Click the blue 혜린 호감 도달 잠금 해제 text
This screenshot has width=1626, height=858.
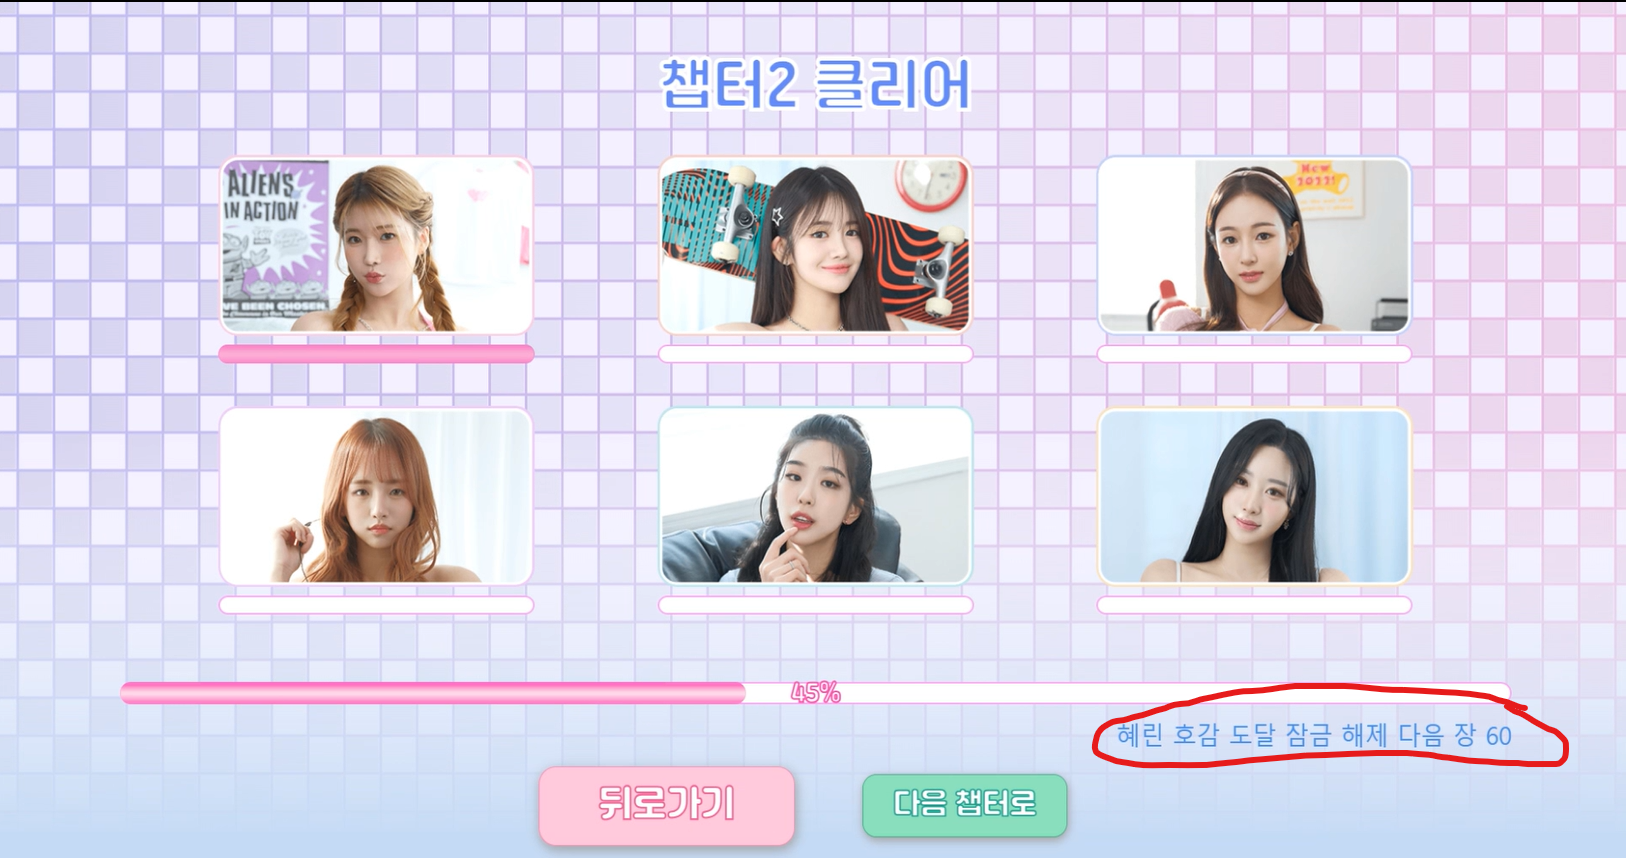(1251, 736)
